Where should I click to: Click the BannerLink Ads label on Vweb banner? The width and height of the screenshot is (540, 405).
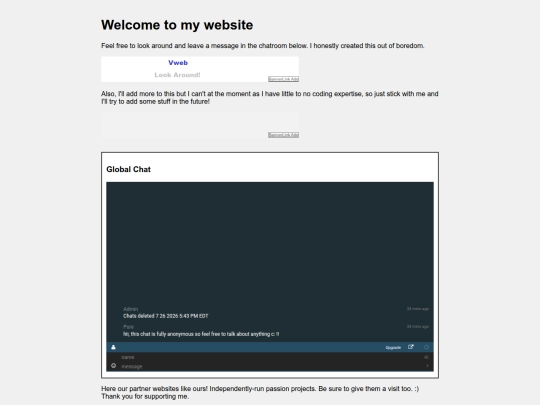pos(283,79)
